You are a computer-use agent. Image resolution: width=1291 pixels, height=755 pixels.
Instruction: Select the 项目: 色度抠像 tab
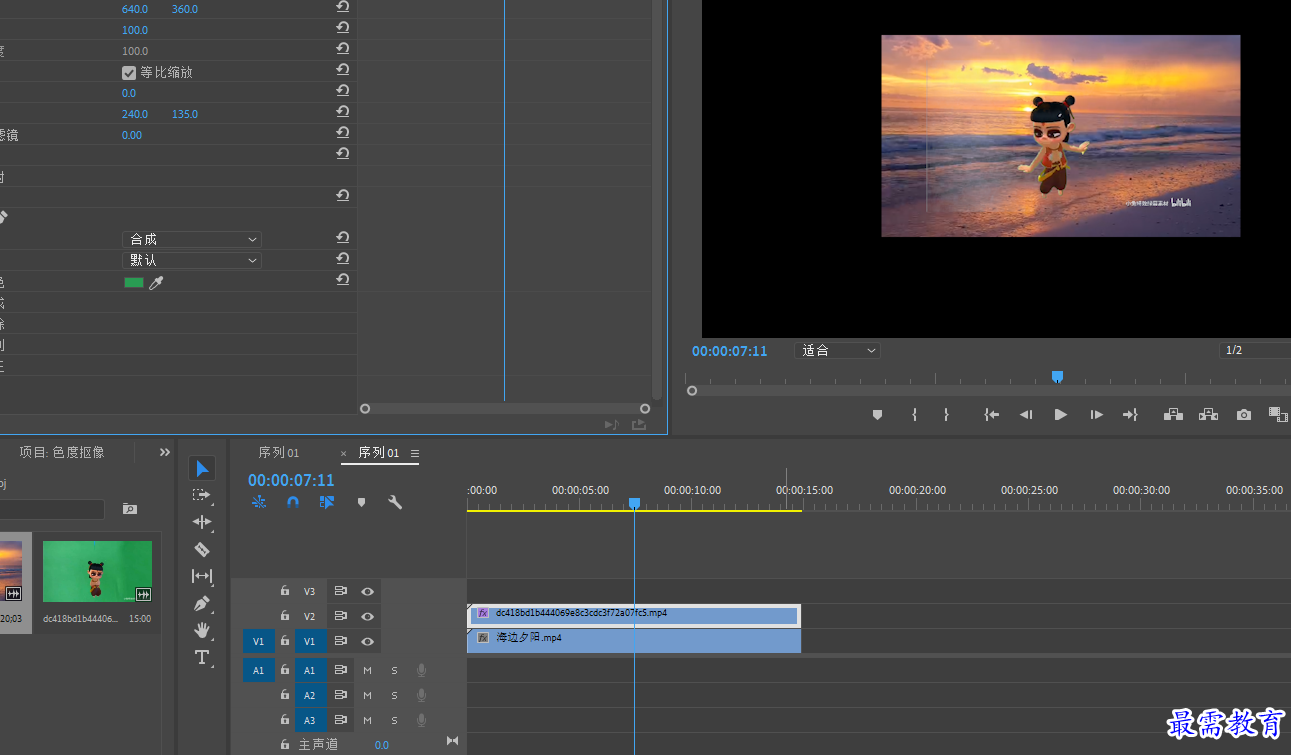coord(62,452)
